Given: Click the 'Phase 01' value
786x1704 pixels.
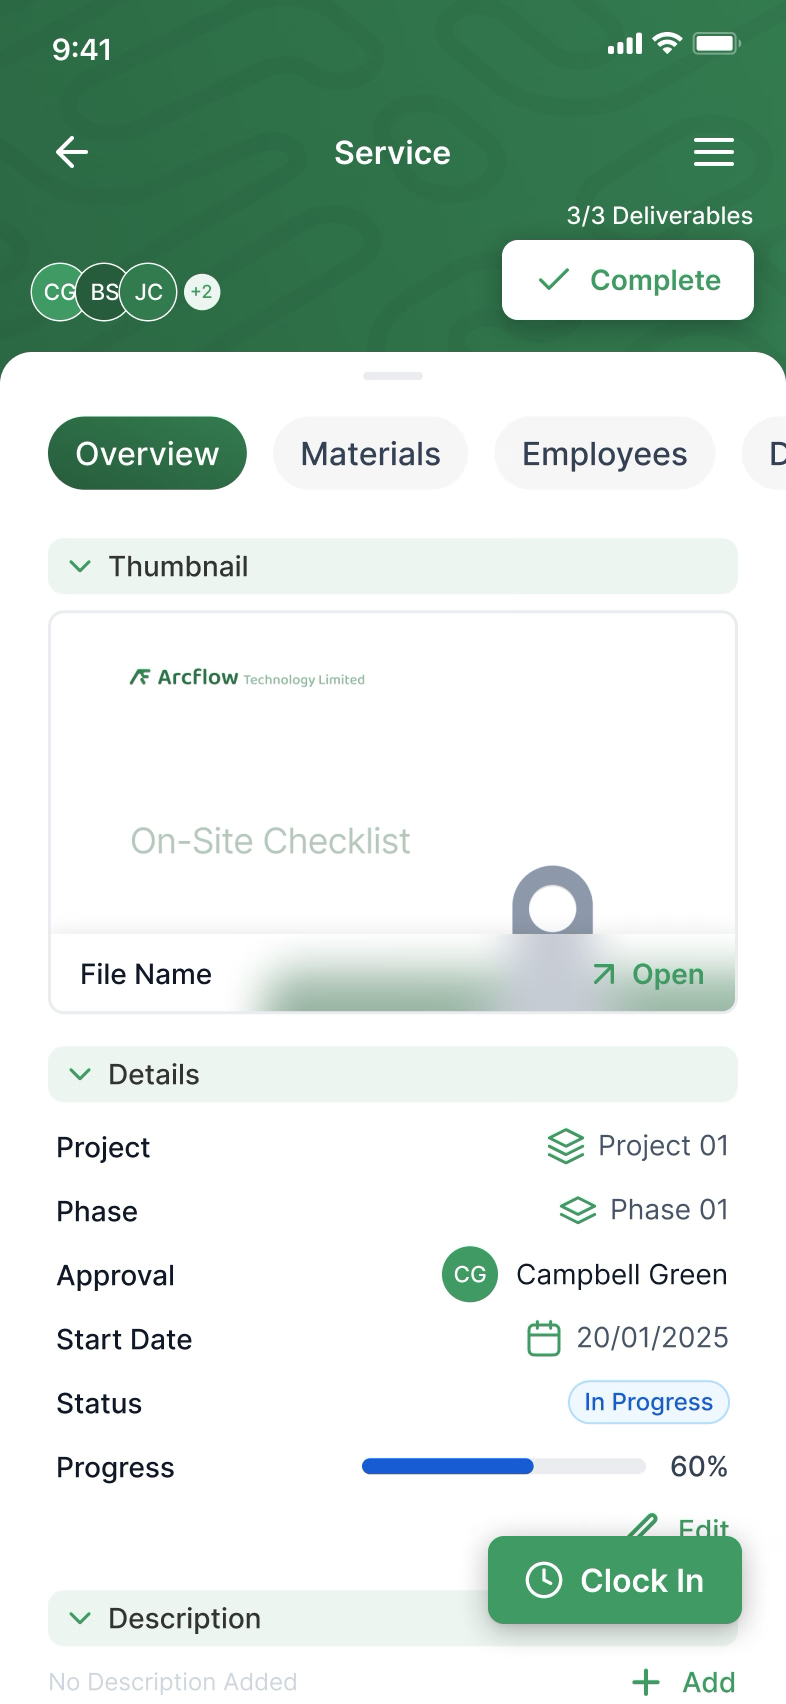Looking at the screenshot, I should point(670,1210).
